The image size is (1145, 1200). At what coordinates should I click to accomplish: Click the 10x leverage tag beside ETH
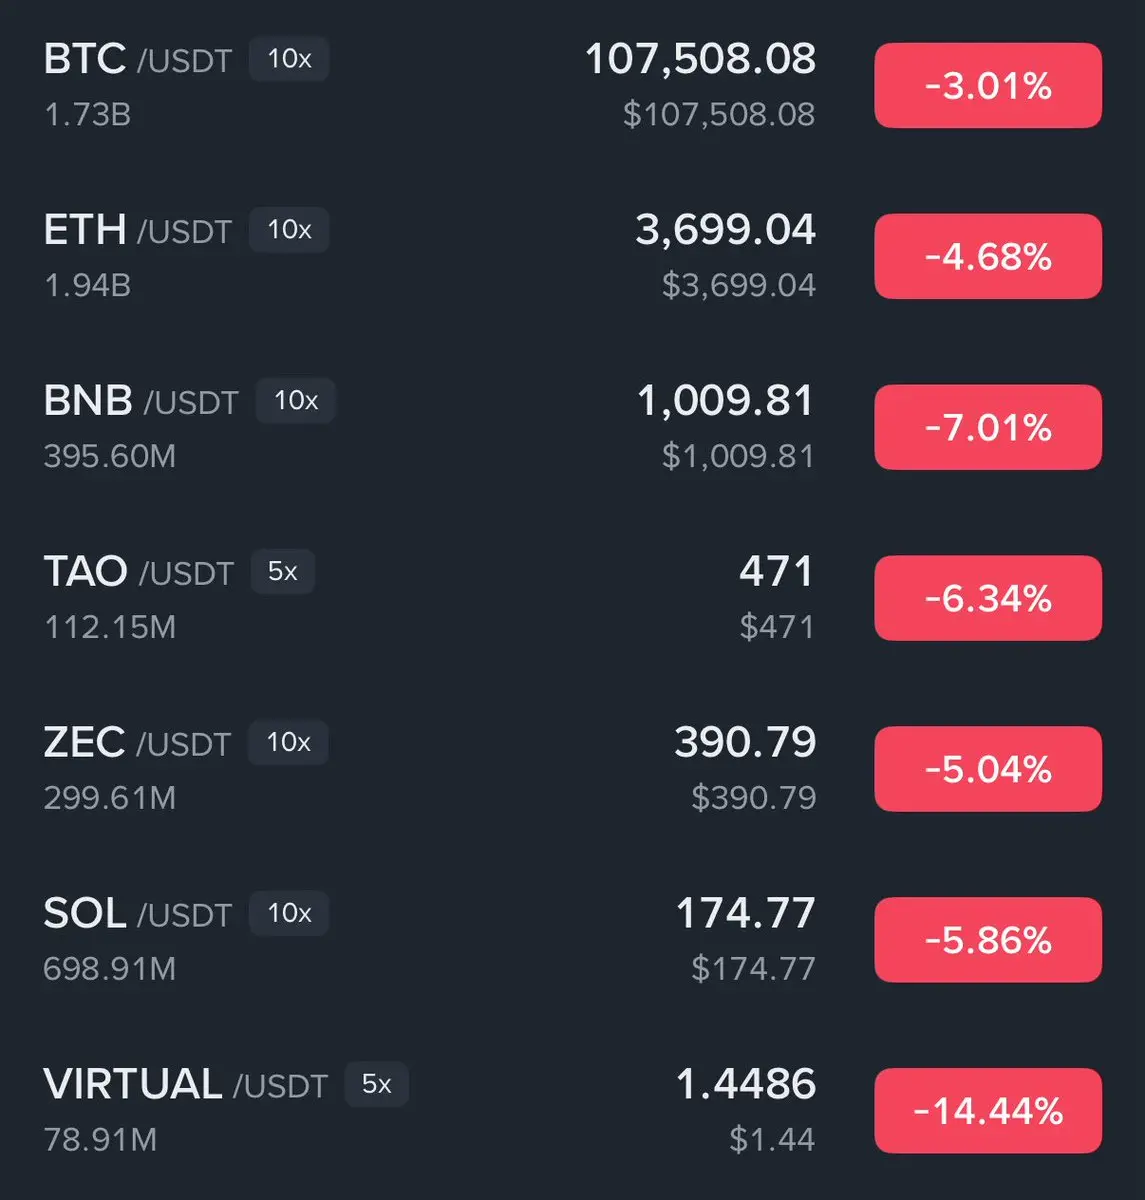point(289,230)
